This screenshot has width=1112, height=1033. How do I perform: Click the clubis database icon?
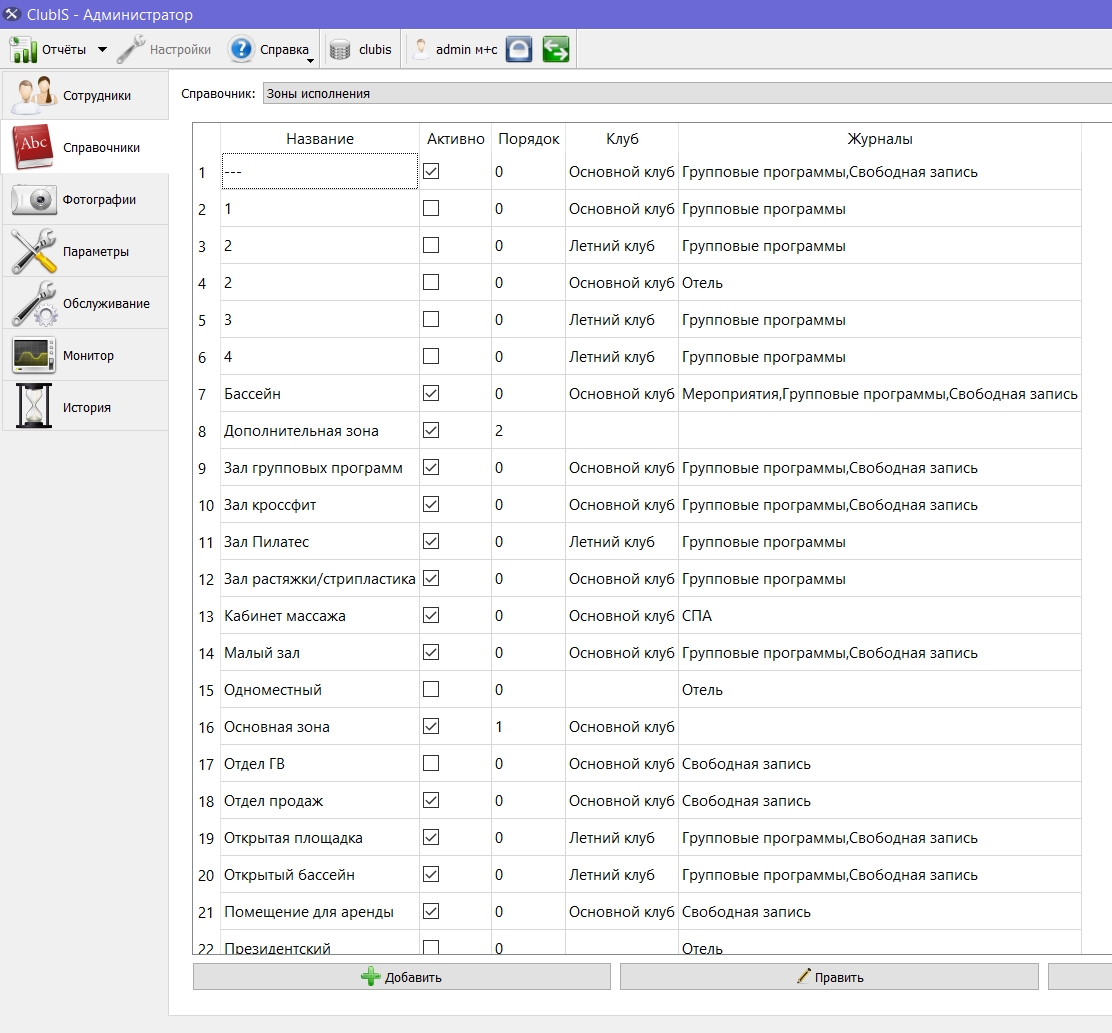coord(340,50)
